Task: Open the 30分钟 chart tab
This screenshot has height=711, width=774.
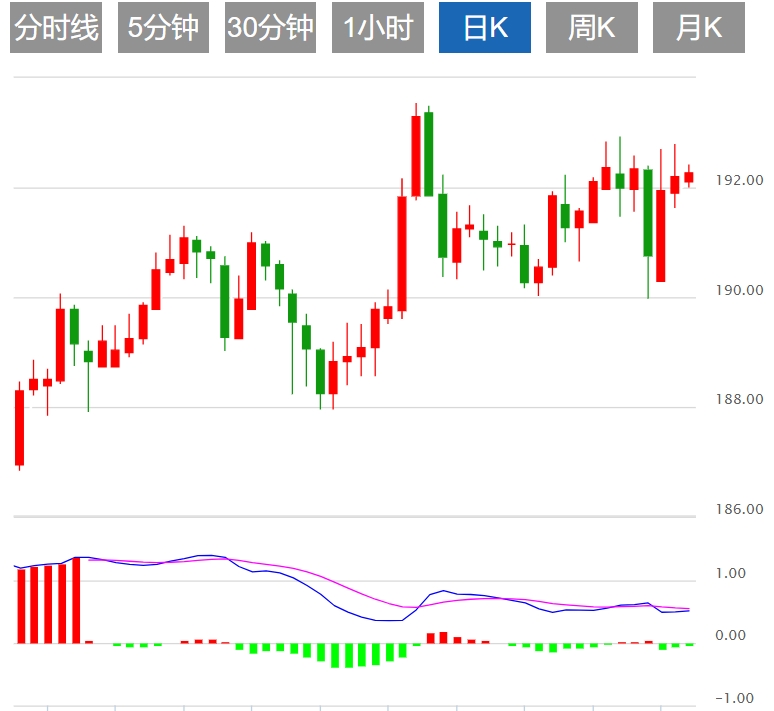Action: point(270,27)
